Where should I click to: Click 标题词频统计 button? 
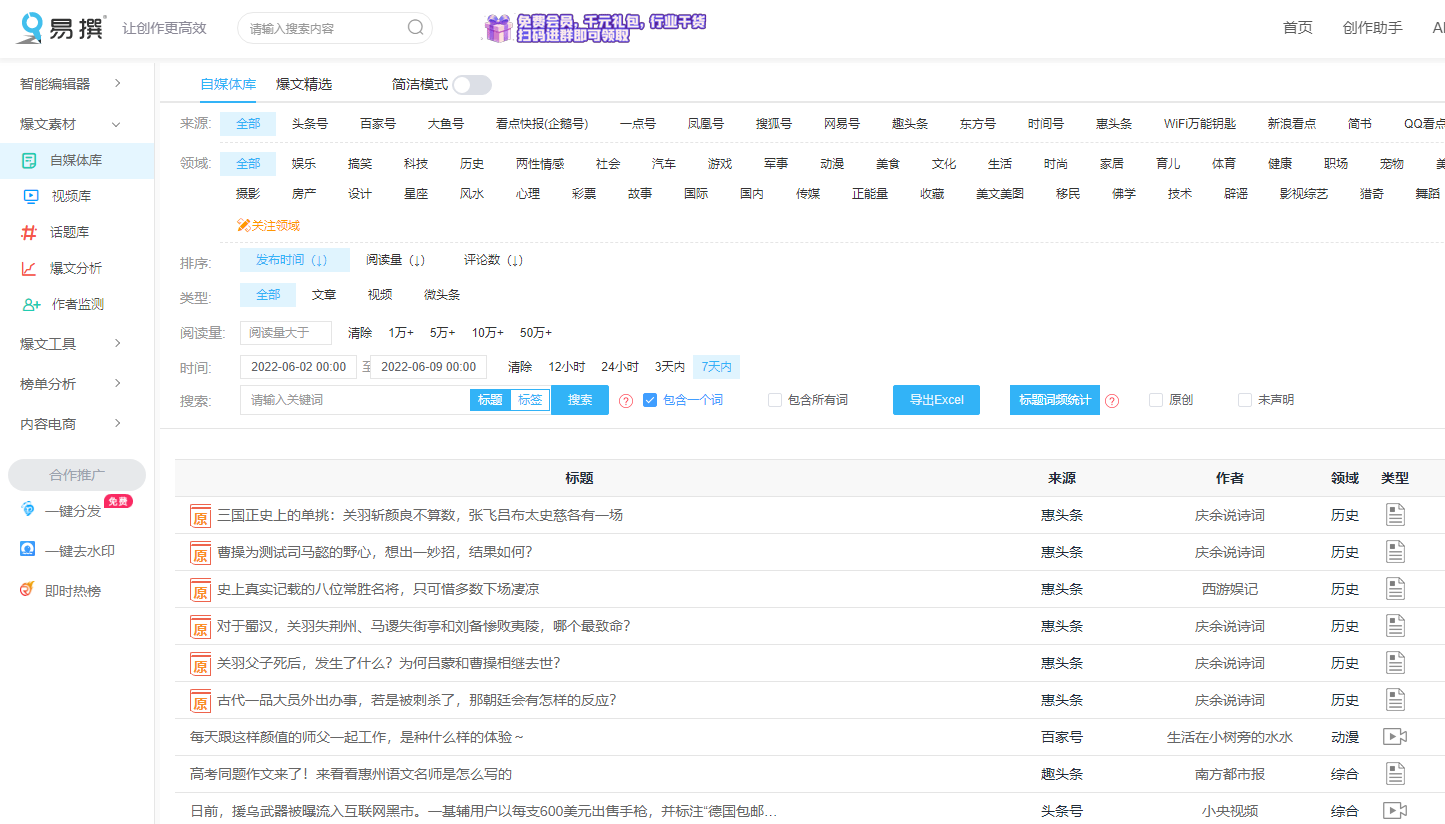click(1055, 400)
